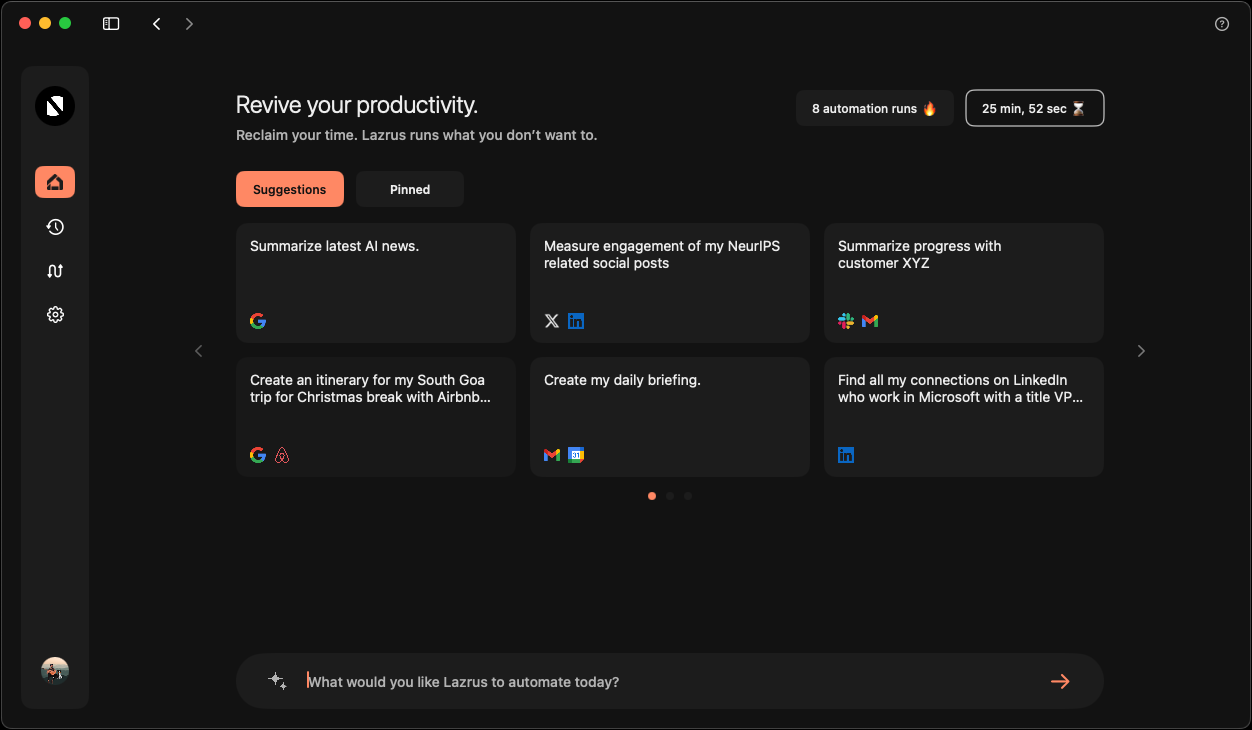Click the Lazrus logo icon
Screen dimensions: 1252x730
55,106
